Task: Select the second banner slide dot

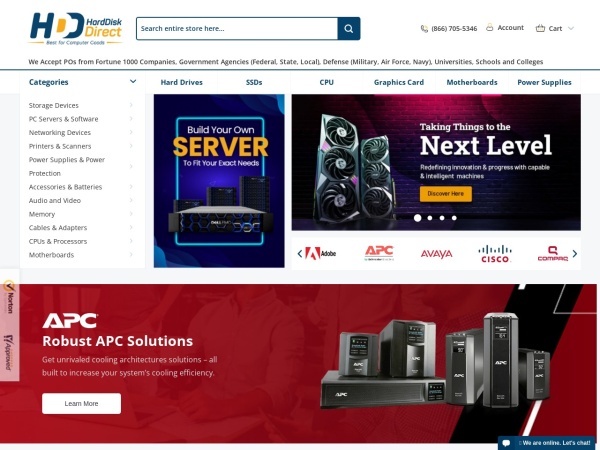Action: click(430, 218)
